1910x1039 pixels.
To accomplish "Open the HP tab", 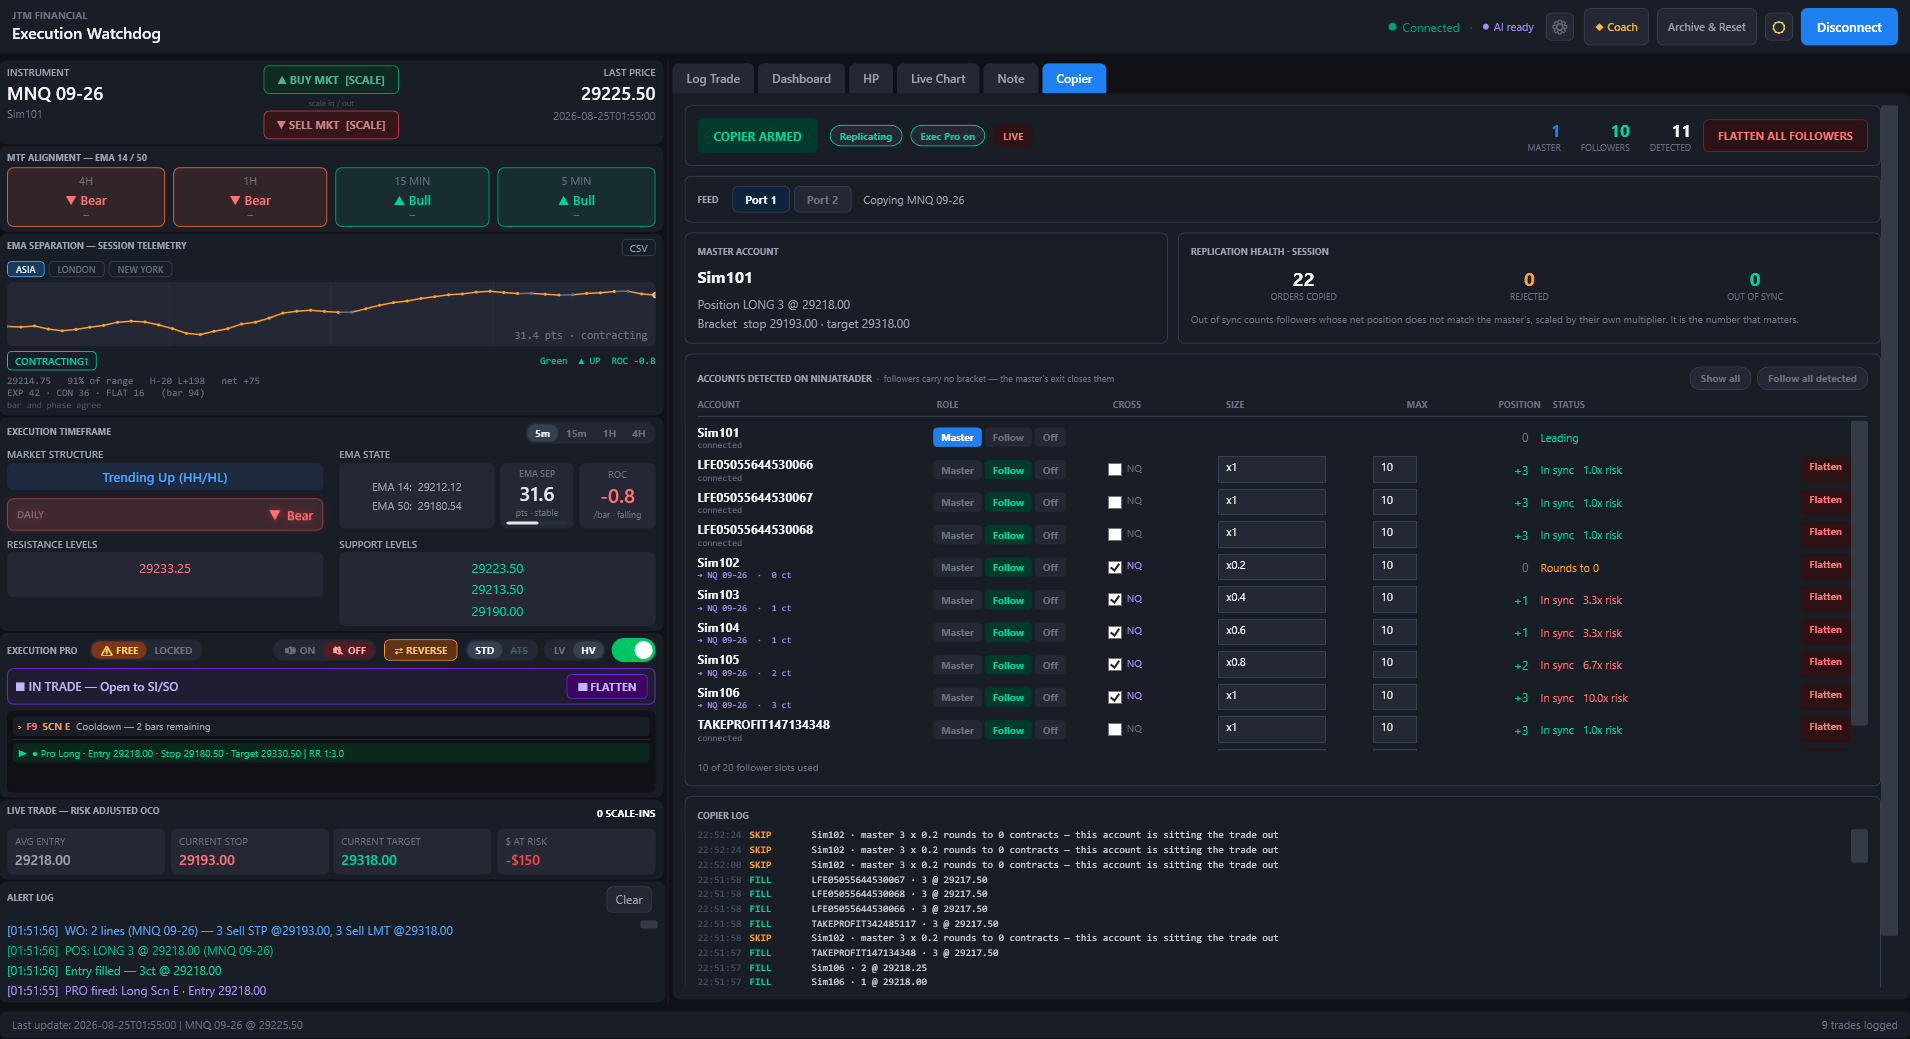I will tap(871, 79).
